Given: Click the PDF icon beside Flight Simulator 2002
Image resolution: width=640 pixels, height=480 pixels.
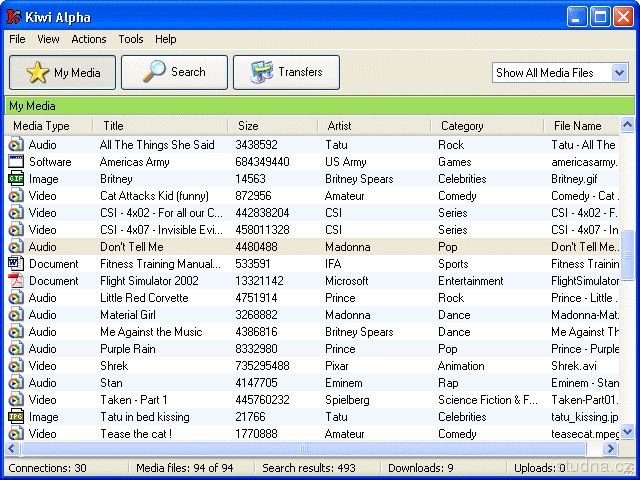Looking at the screenshot, I should 16,281.
